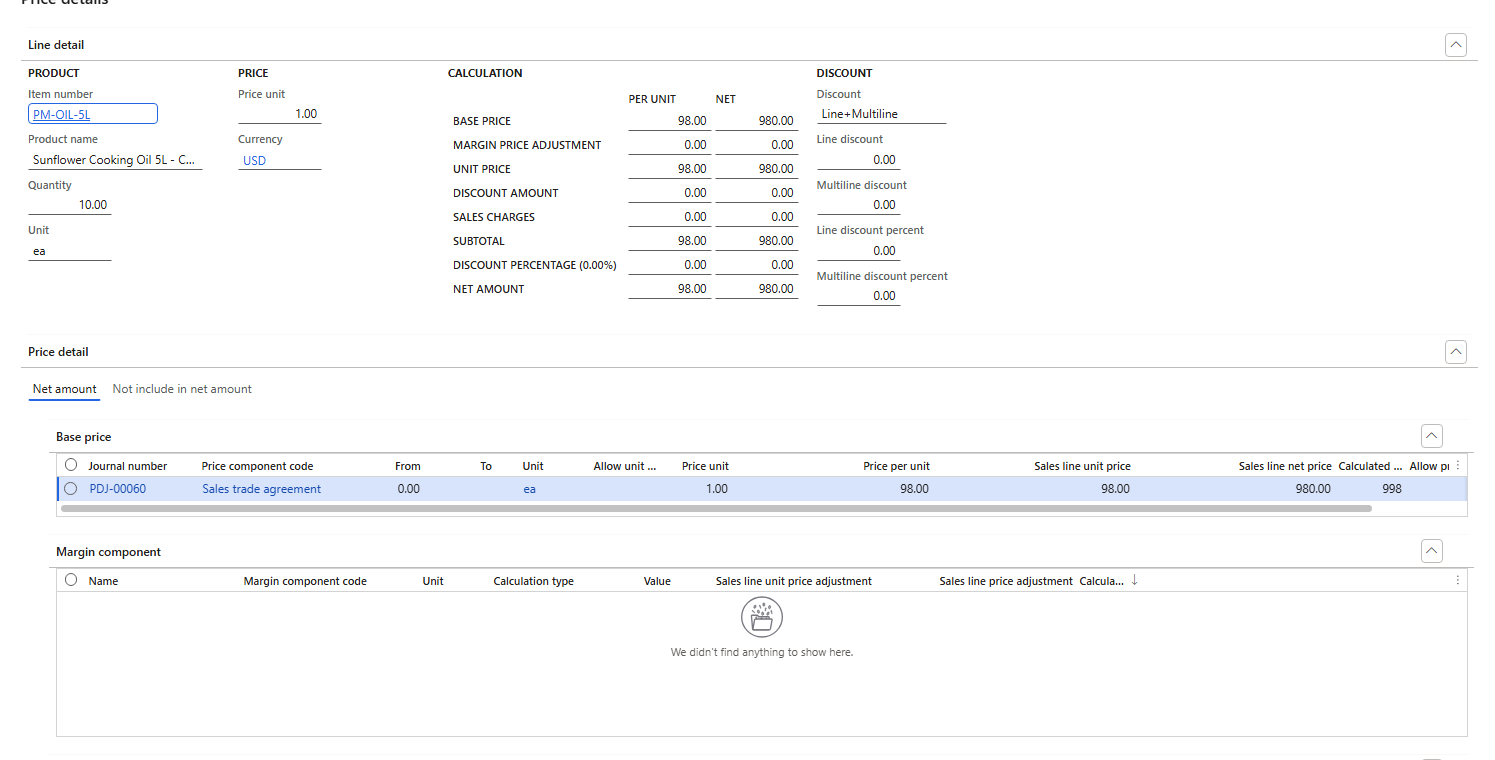Click the ea unit link in Base price row
The image size is (1495, 760).
(x=529, y=489)
